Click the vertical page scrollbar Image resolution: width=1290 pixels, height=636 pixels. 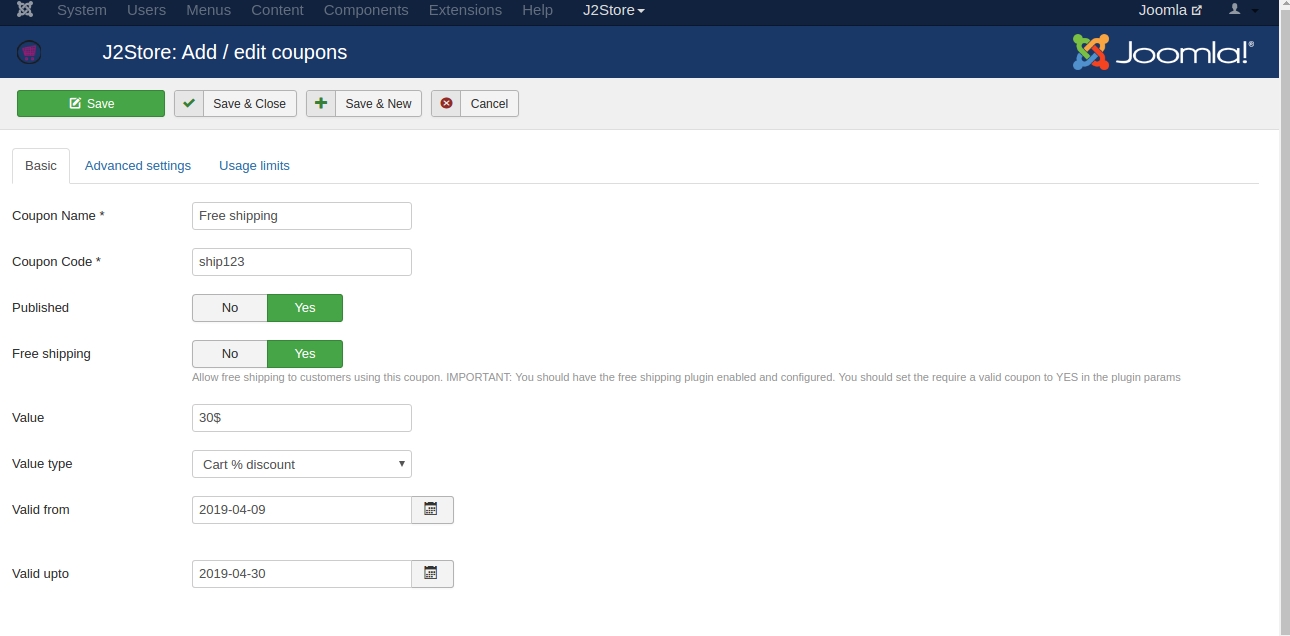pyautogui.click(x=1284, y=300)
